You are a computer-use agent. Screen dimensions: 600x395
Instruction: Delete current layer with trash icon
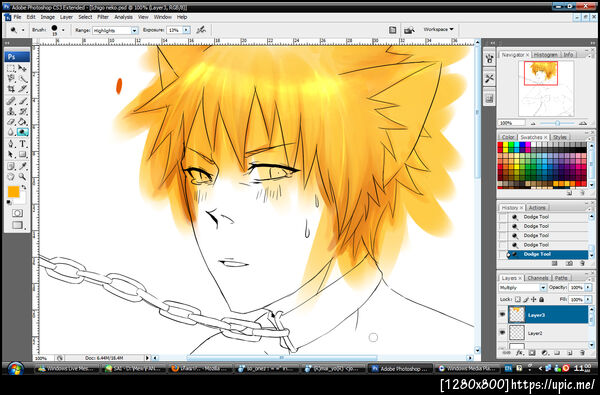582,353
